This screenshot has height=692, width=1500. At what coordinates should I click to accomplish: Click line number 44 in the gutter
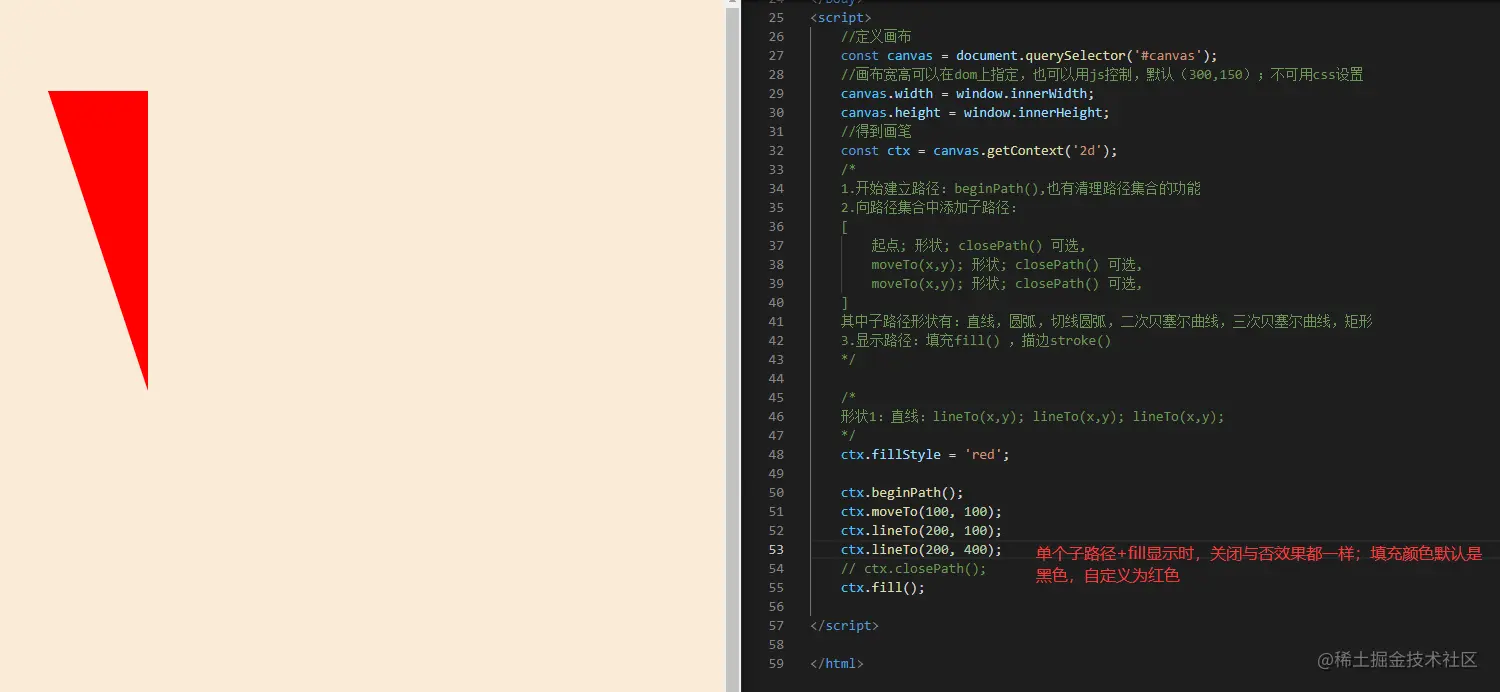coord(776,379)
